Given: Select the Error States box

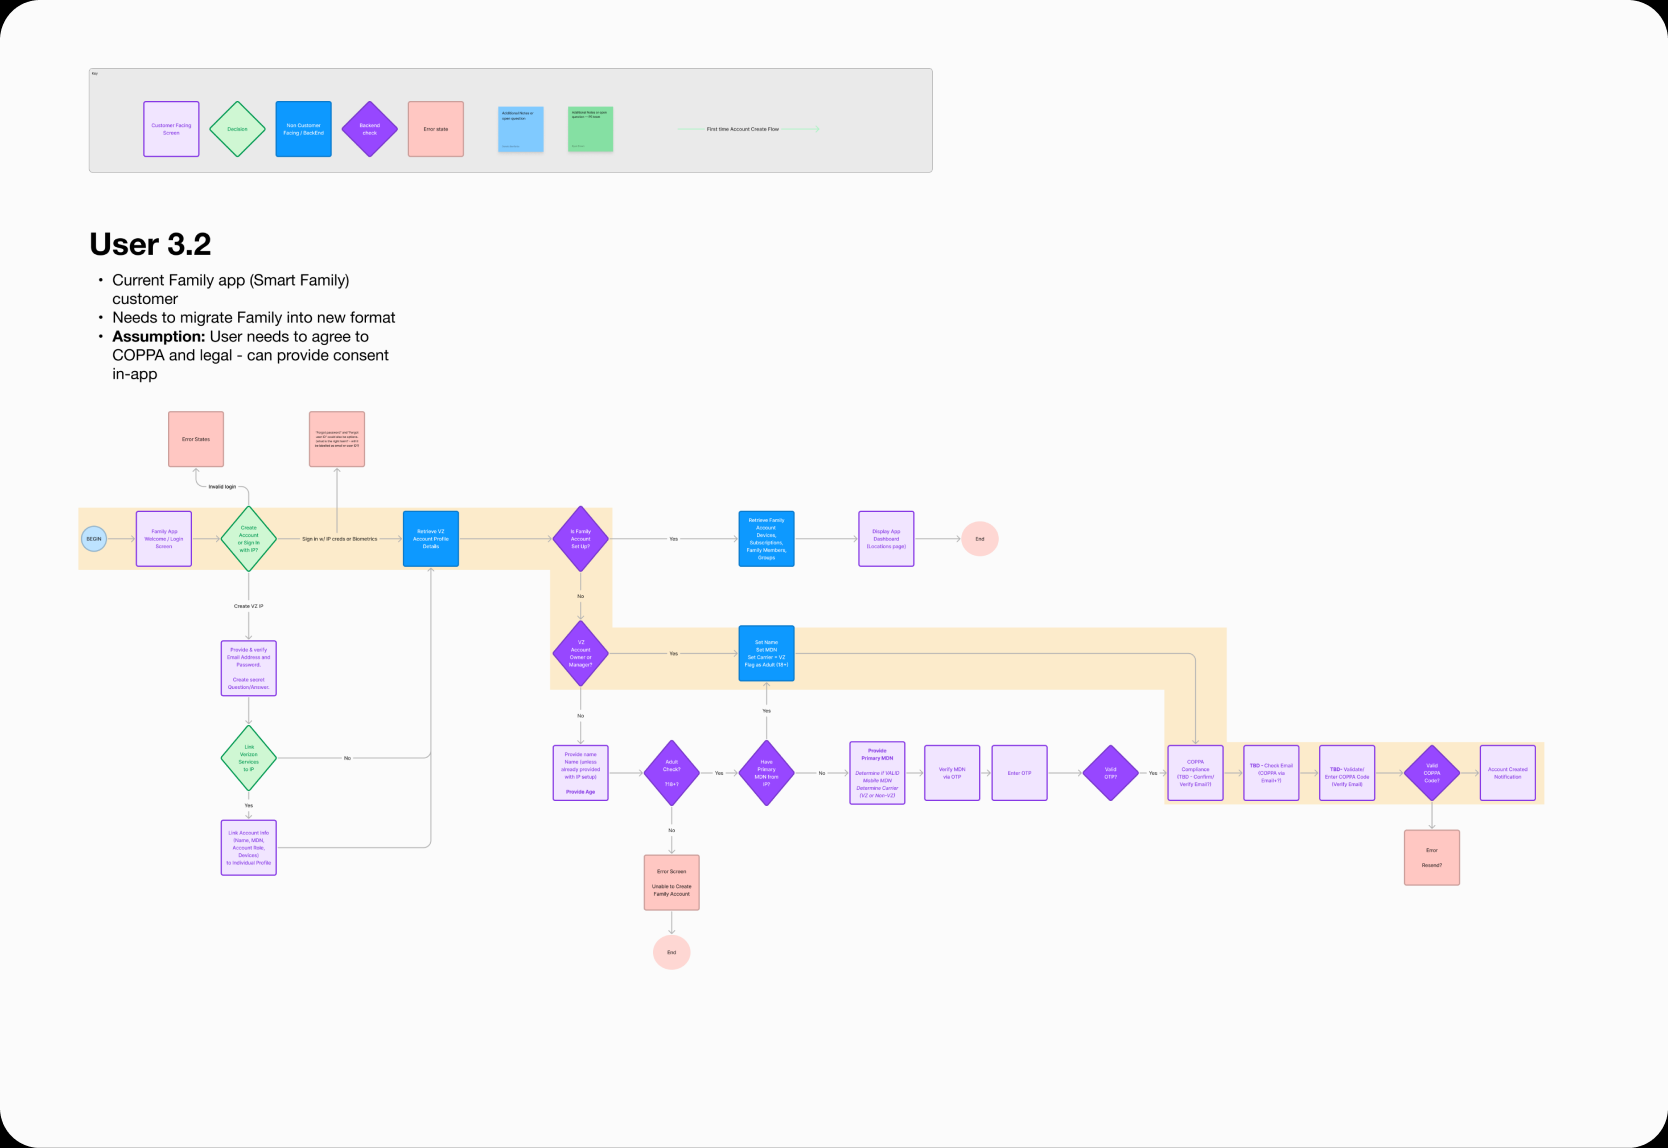Looking at the screenshot, I should coord(196,439).
